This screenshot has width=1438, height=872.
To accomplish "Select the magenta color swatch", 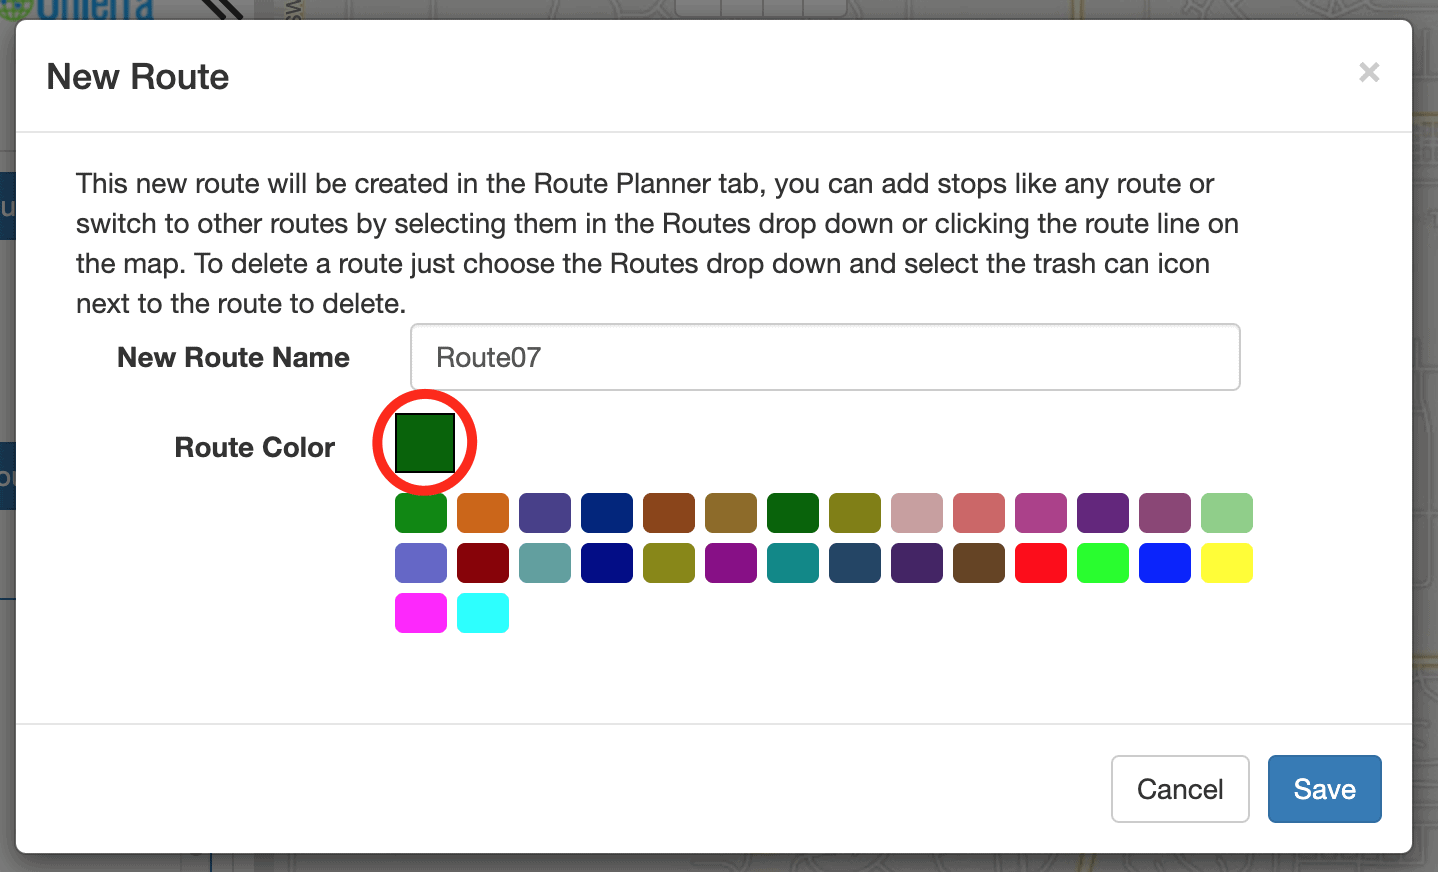I will pos(421,613).
